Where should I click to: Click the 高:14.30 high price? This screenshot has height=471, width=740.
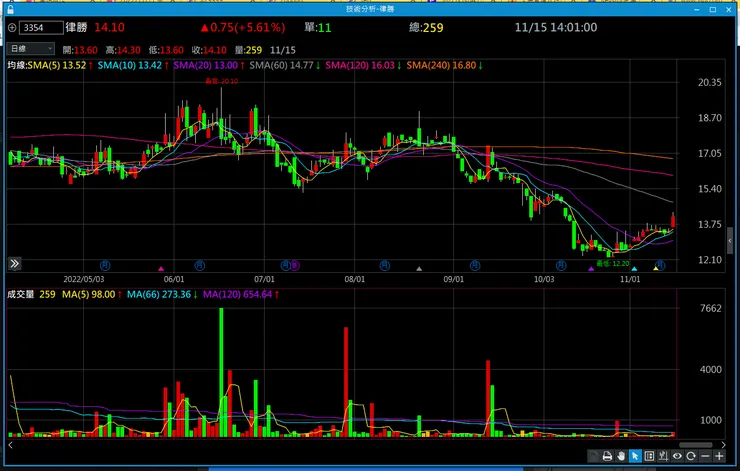123,50
